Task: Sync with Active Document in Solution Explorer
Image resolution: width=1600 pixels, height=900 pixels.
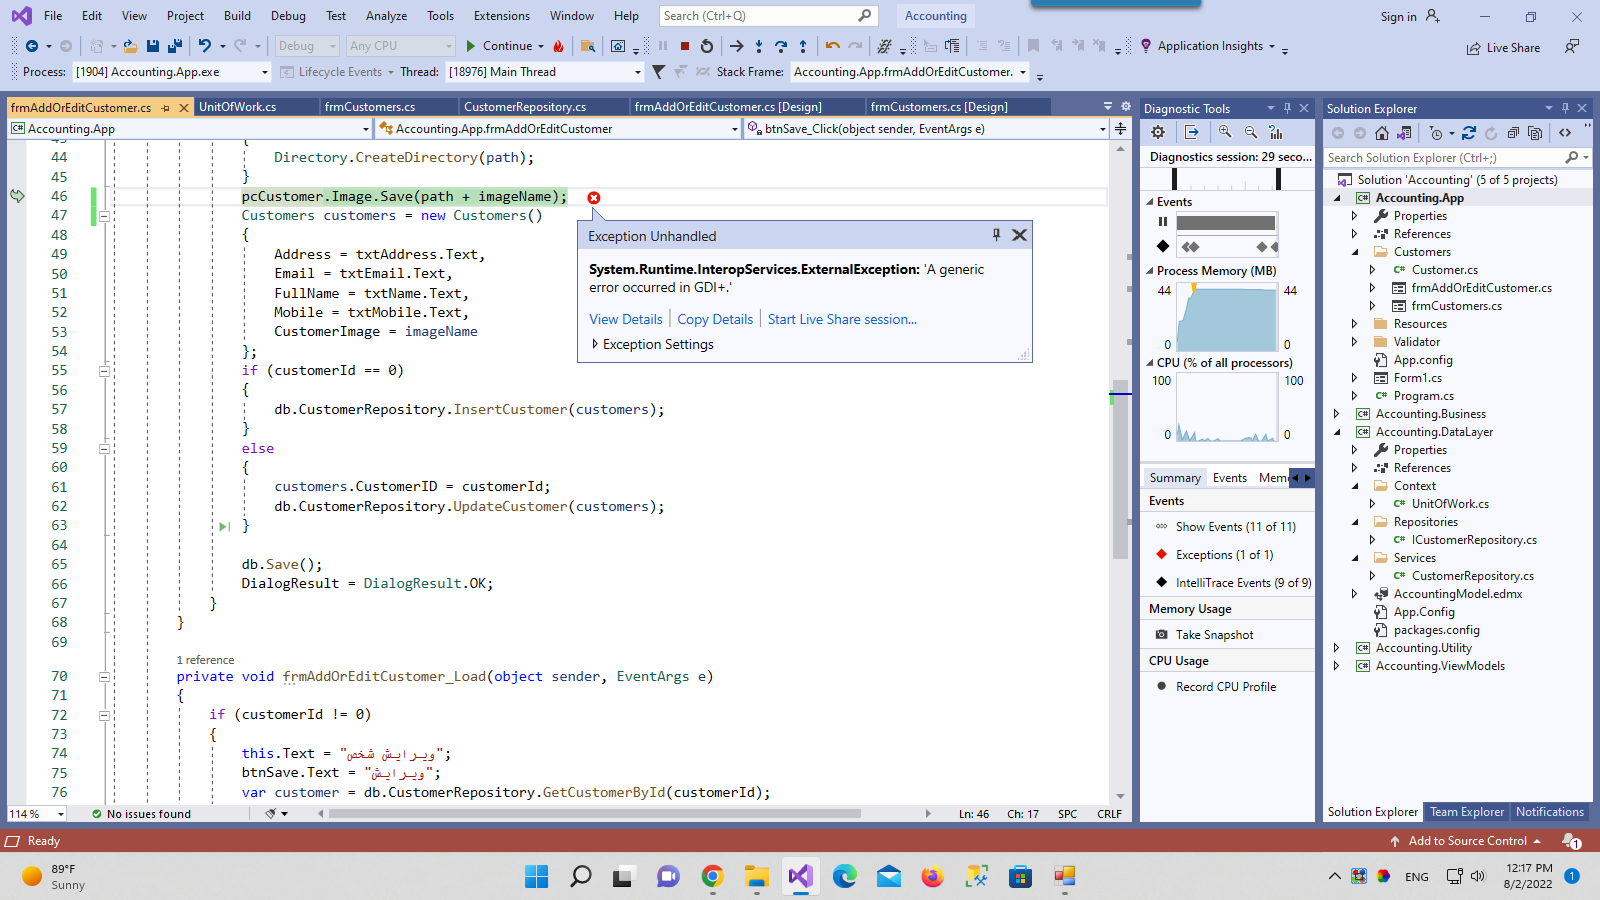Action: 1468,133
